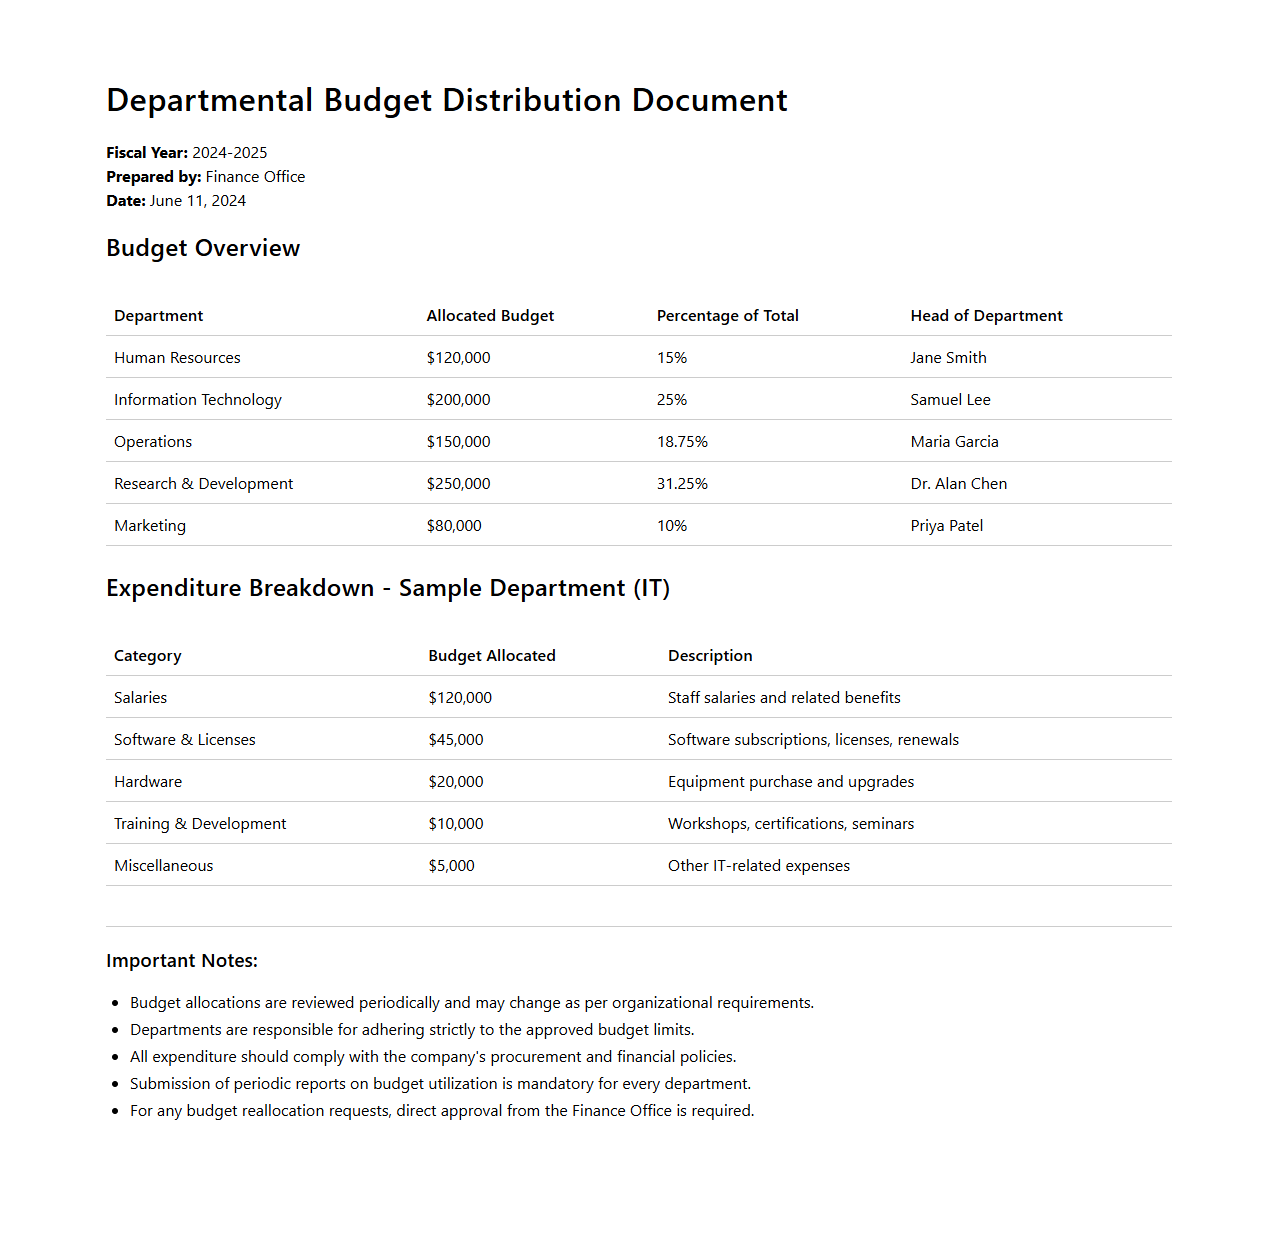
Task: Select the Budget Allocated column header
Action: pos(491,656)
